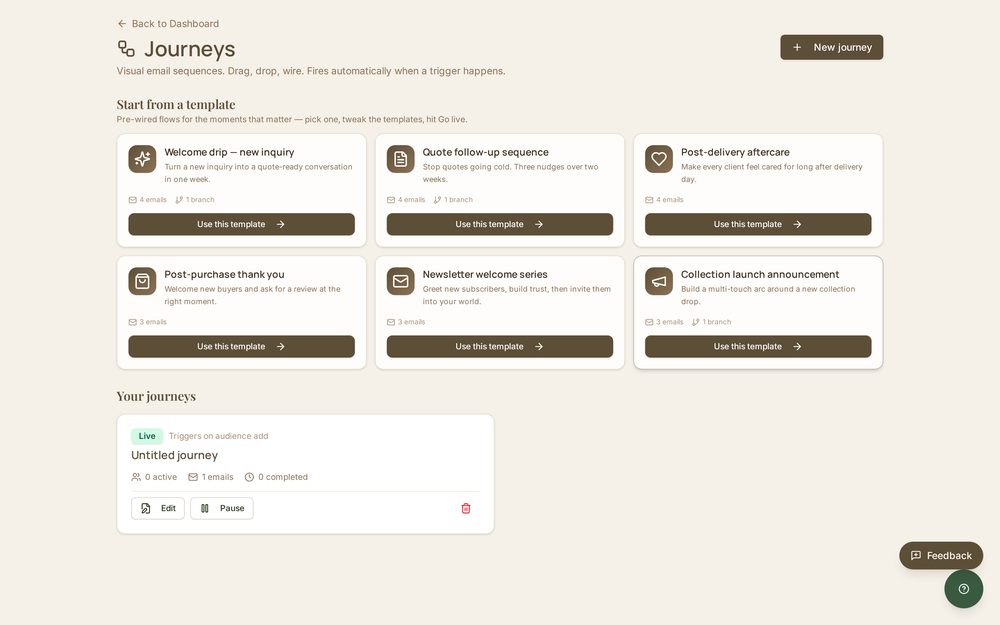Click the 'Your journeys' heading
This screenshot has height=625, width=1000.
(156, 396)
